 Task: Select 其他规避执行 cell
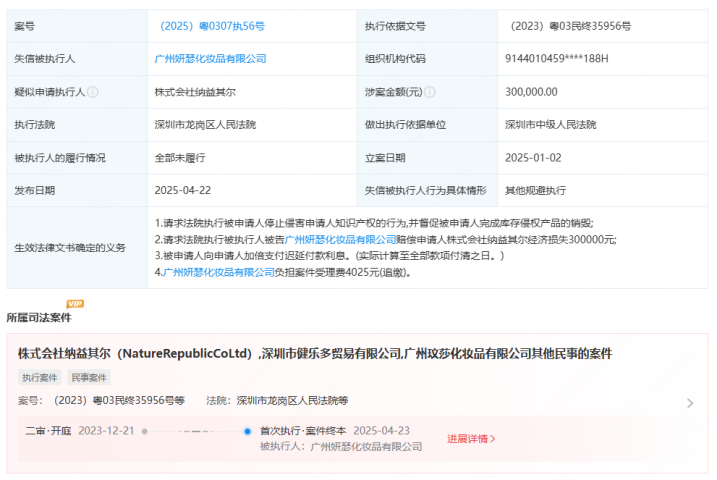tap(535, 190)
